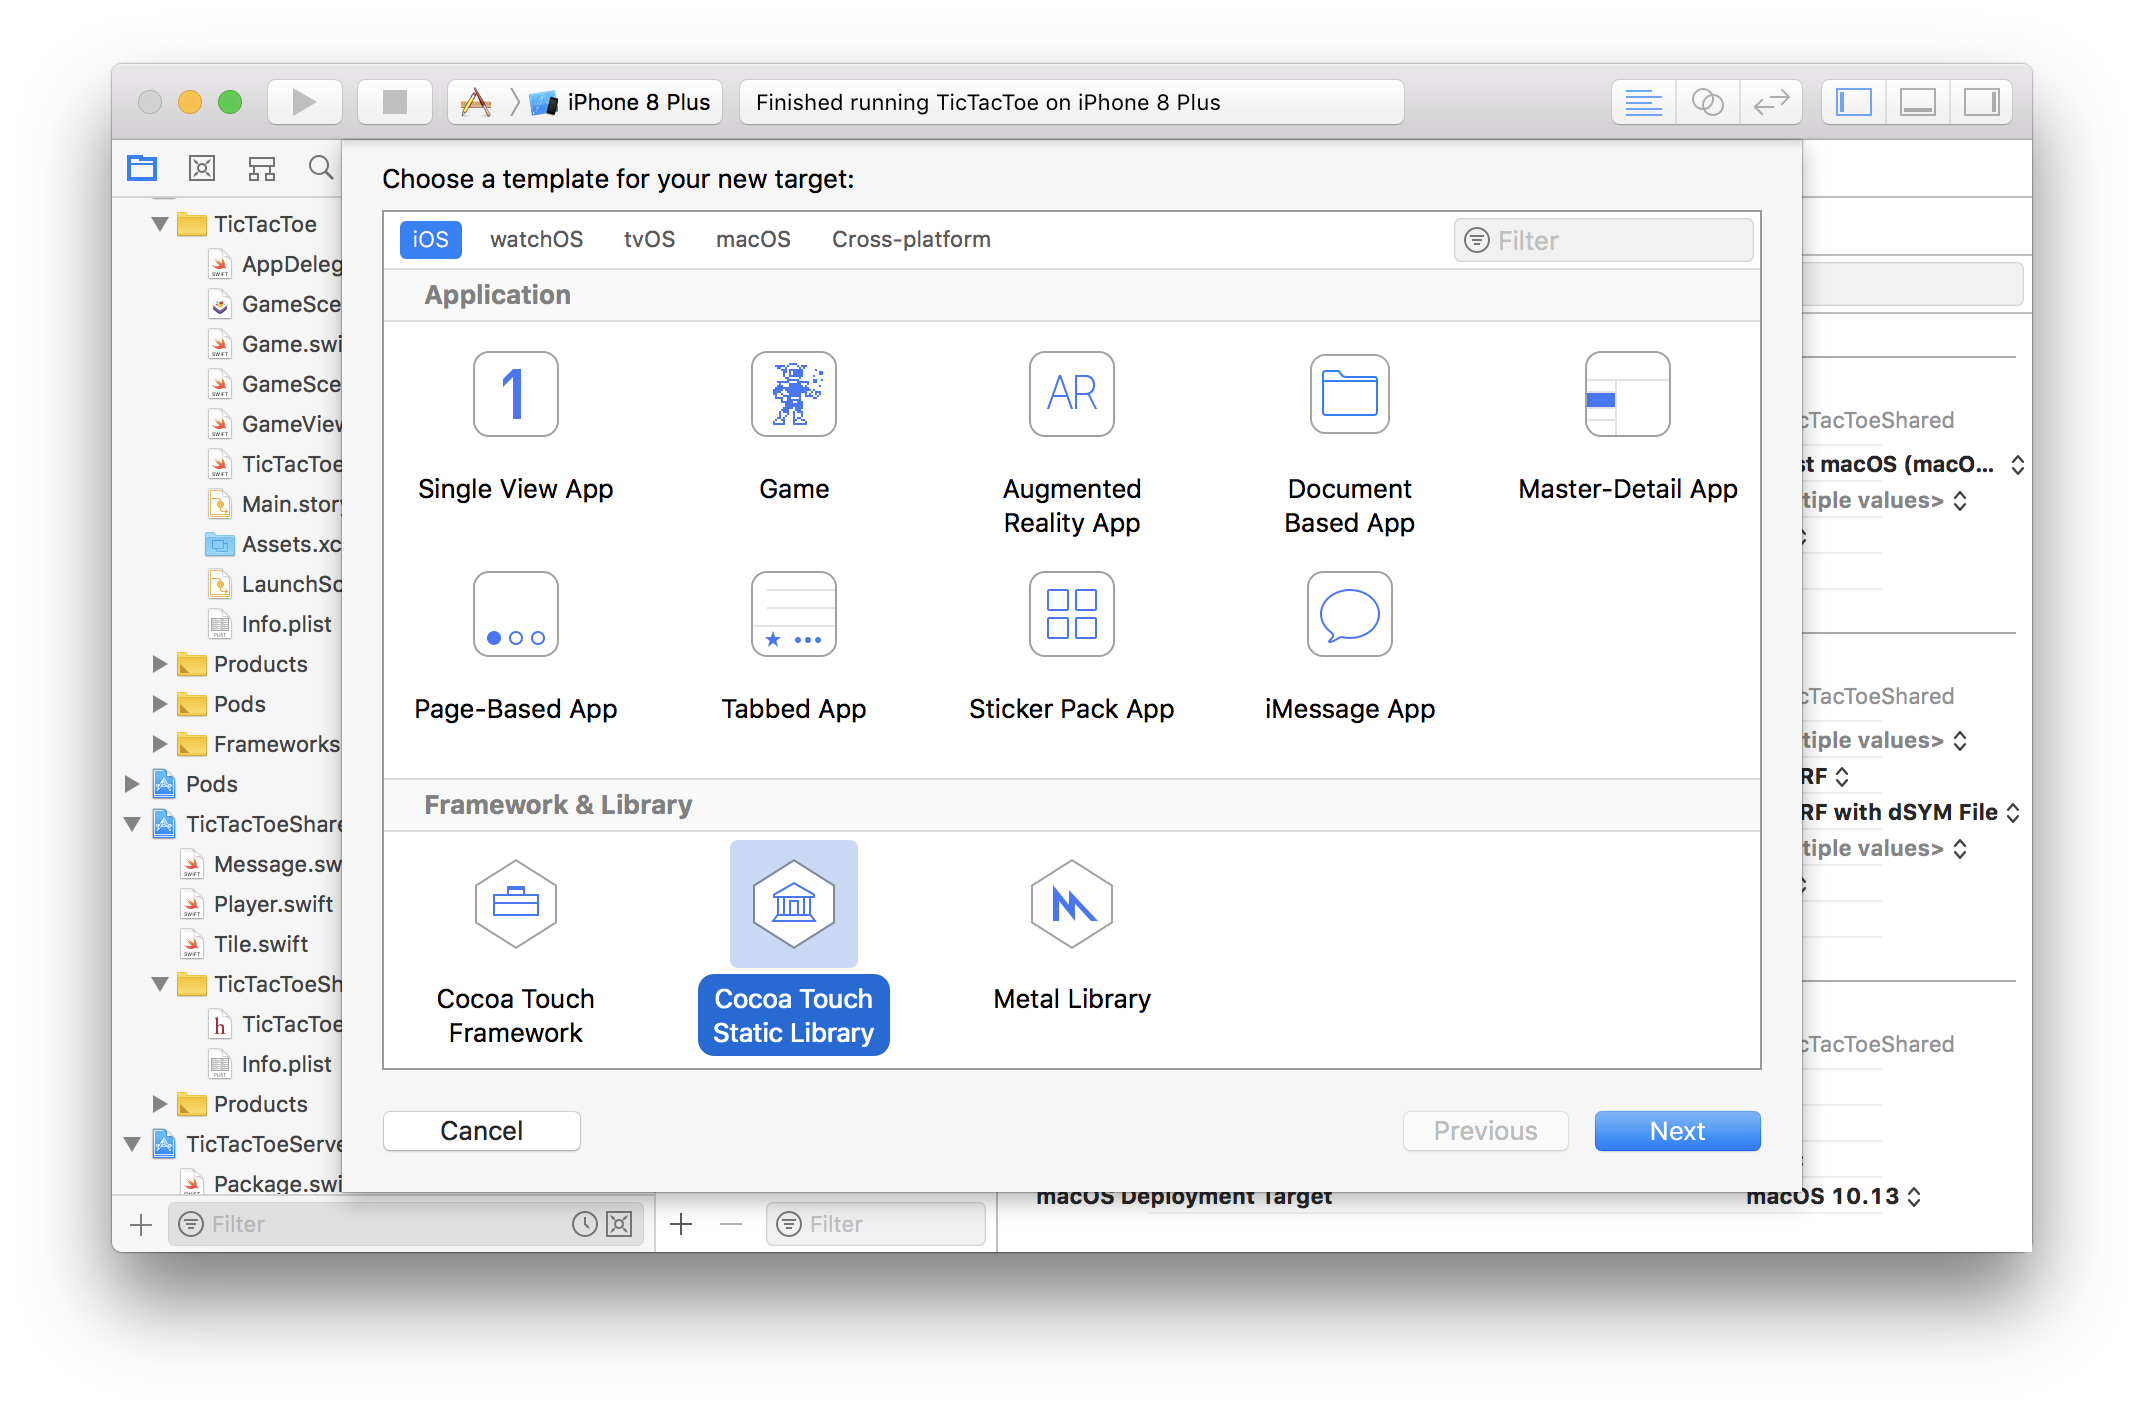Viewport: 2144px width, 1412px height.
Task: Select the Metal Library template icon
Action: click(x=1071, y=904)
